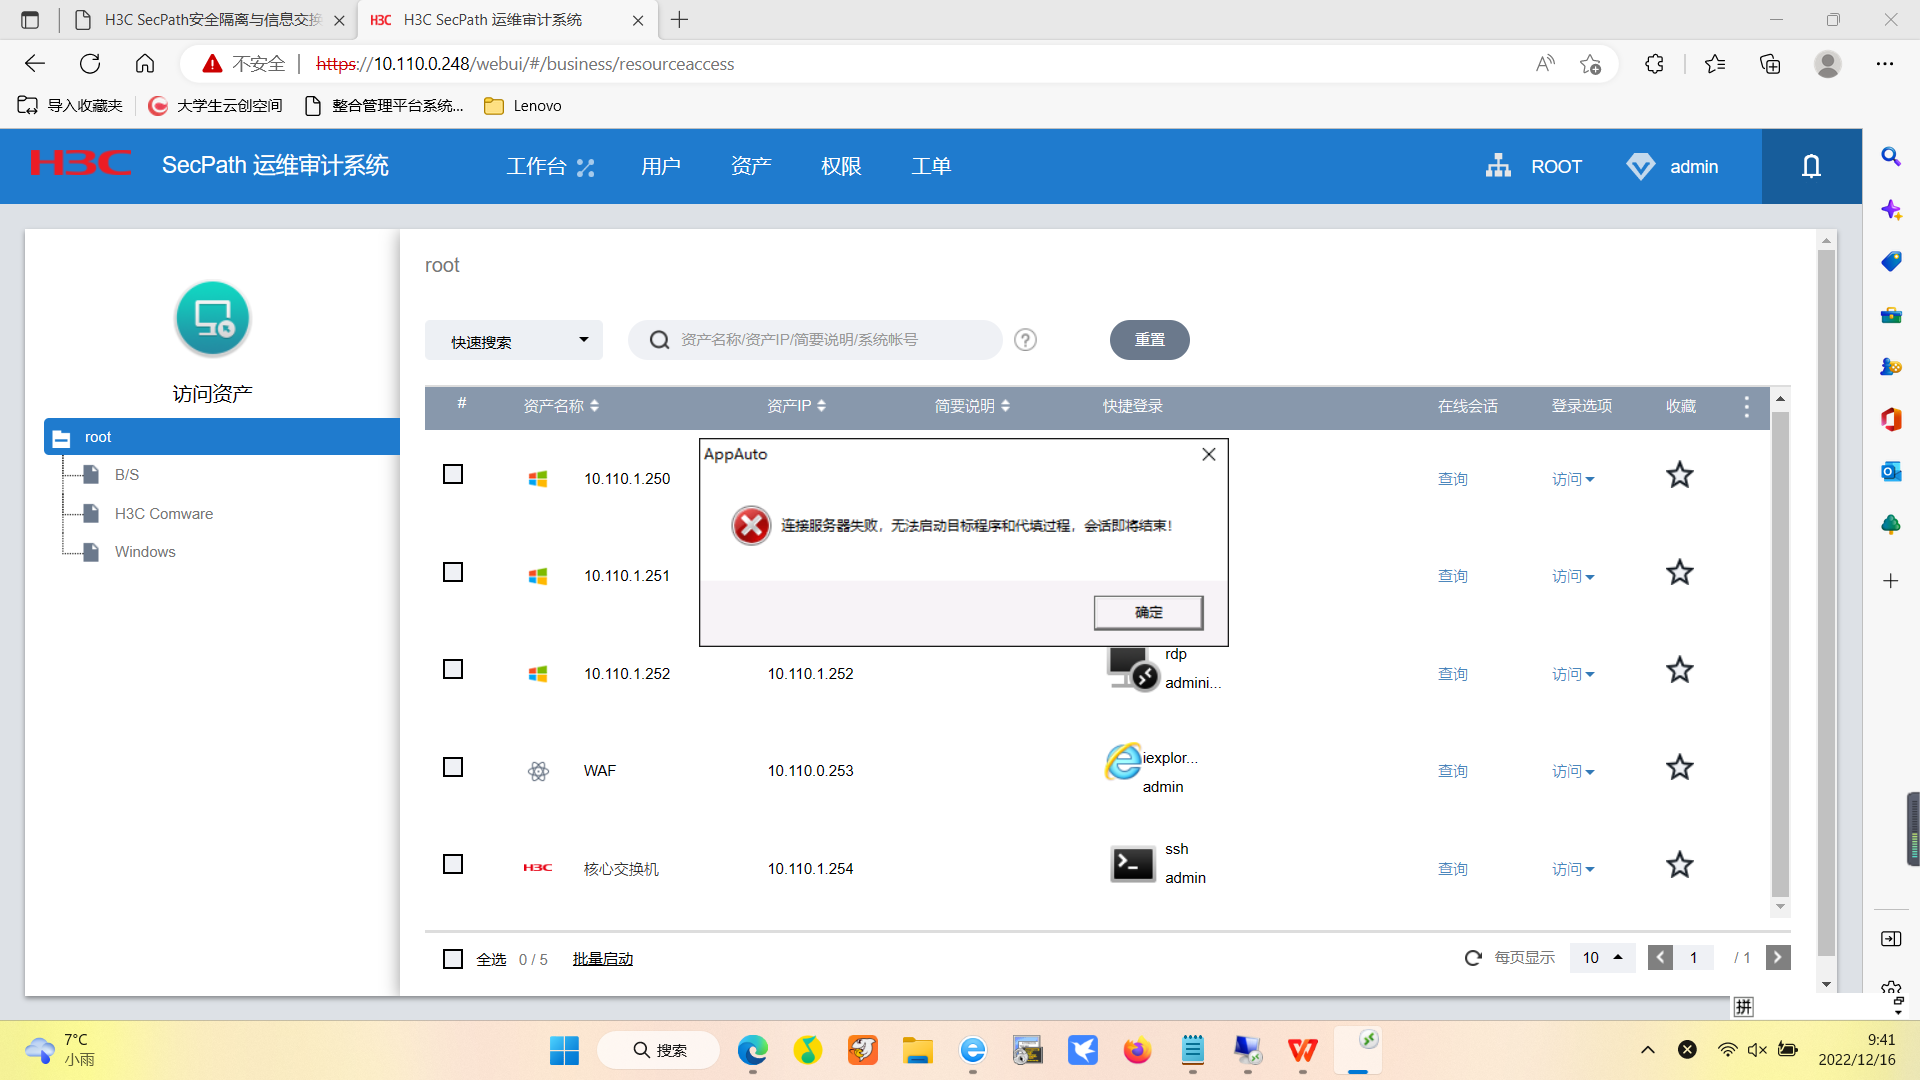The height and width of the screenshot is (1080, 1920).
Task: Open the 资产 menu
Action: [751, 166]
